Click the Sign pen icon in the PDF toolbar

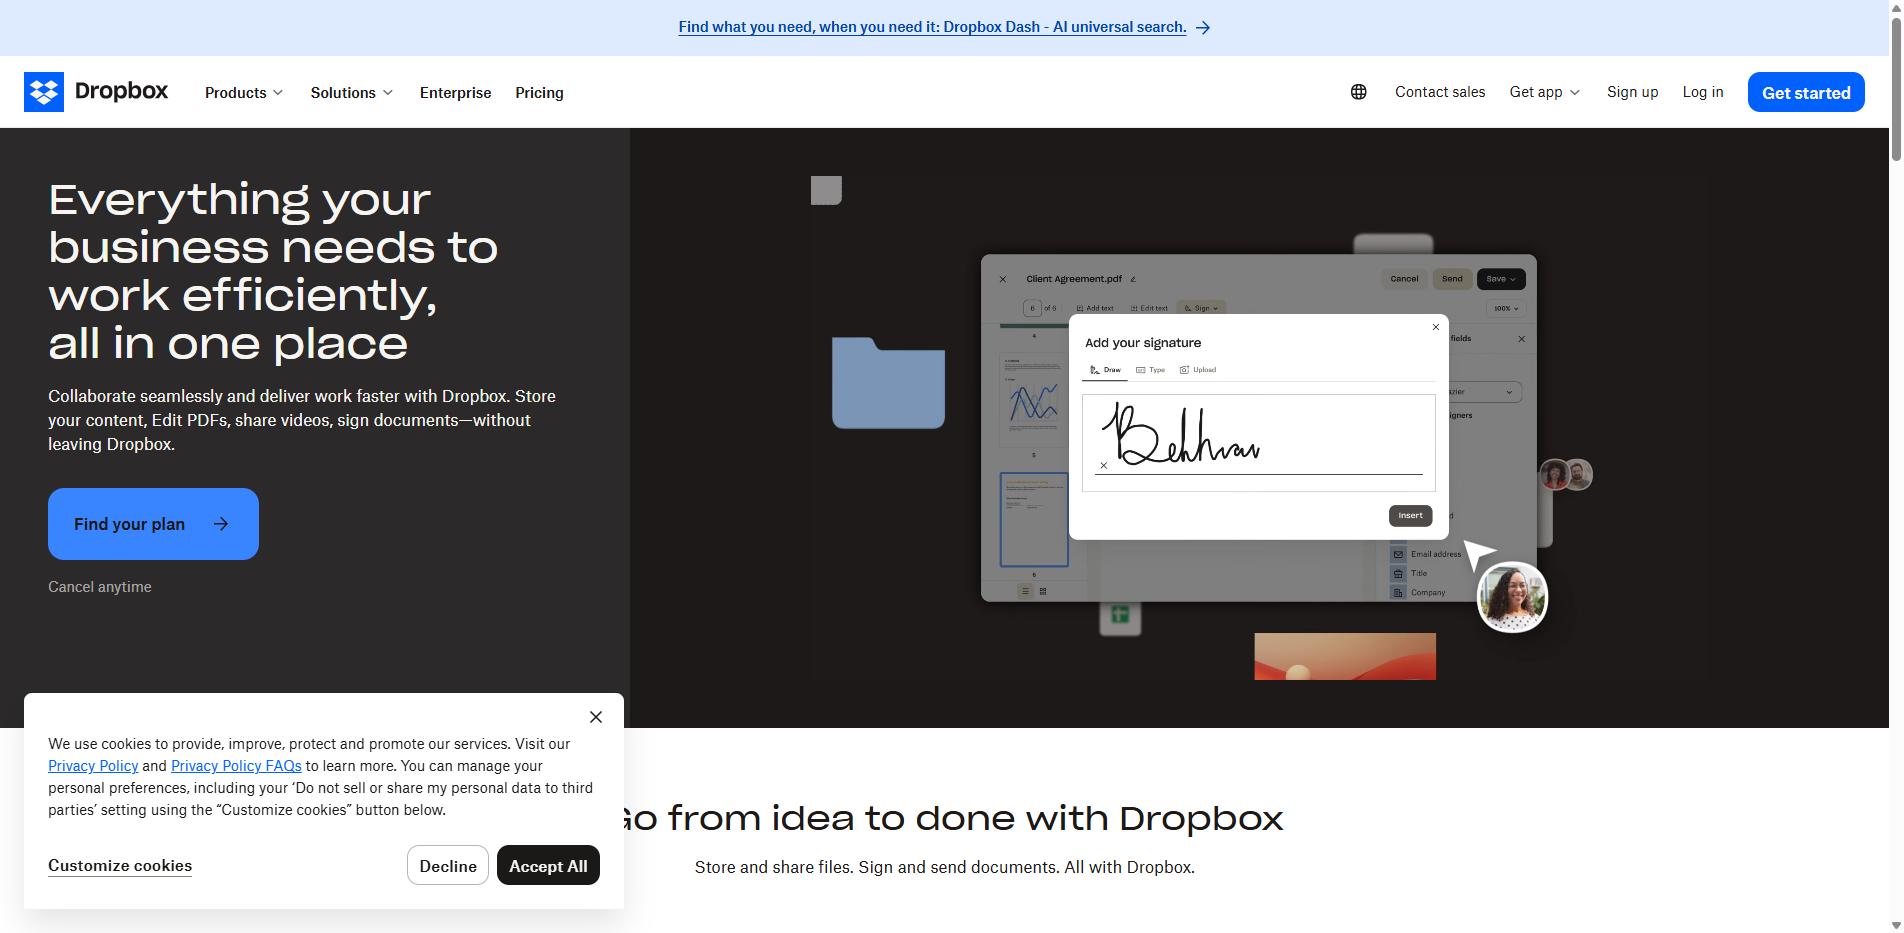[1188, 308]
